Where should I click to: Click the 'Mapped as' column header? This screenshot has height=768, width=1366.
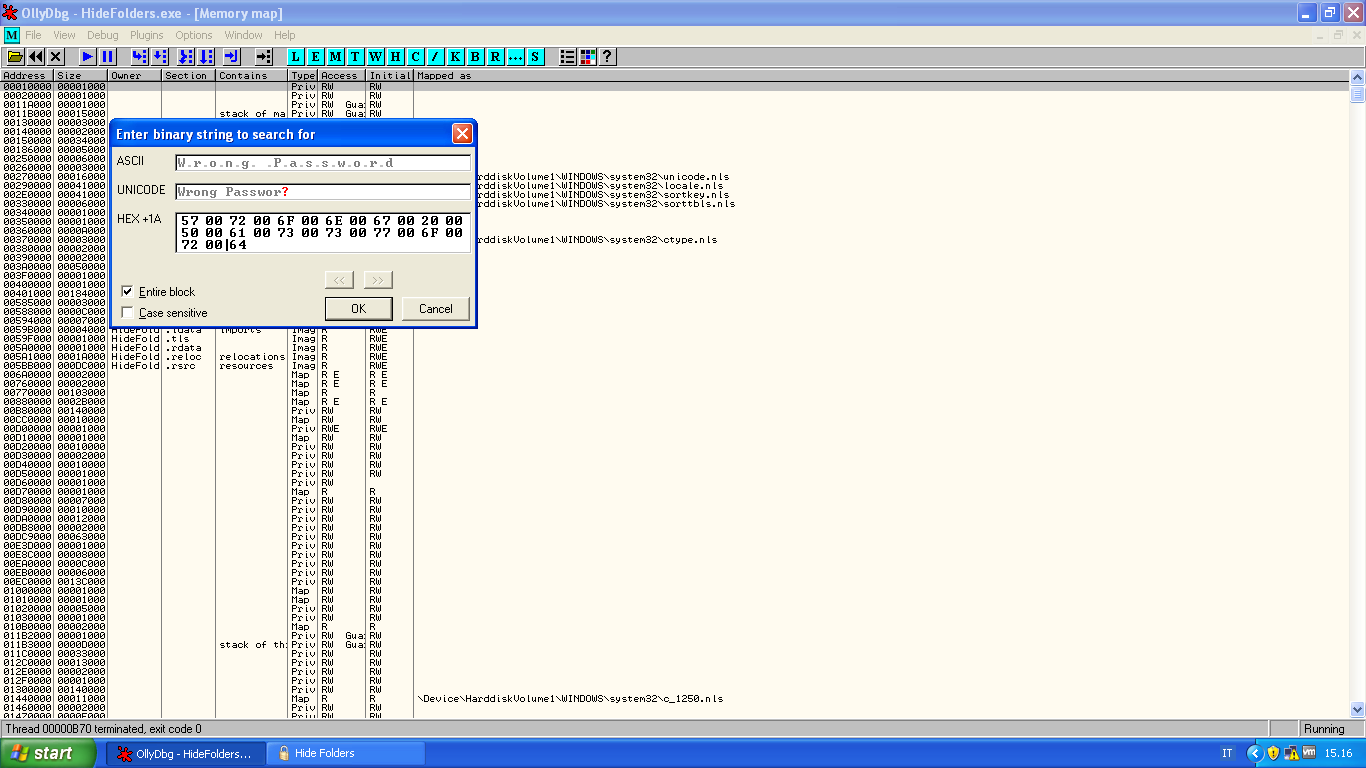pyautogui.click(x=880, y=75)
